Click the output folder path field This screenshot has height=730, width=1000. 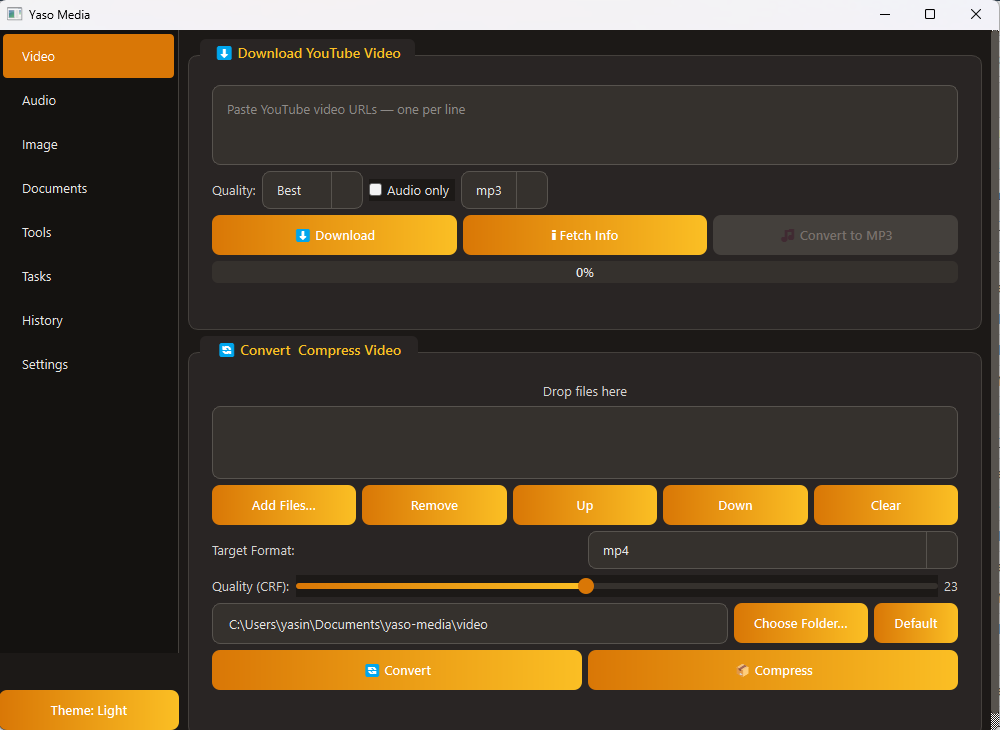coord(470,624)
